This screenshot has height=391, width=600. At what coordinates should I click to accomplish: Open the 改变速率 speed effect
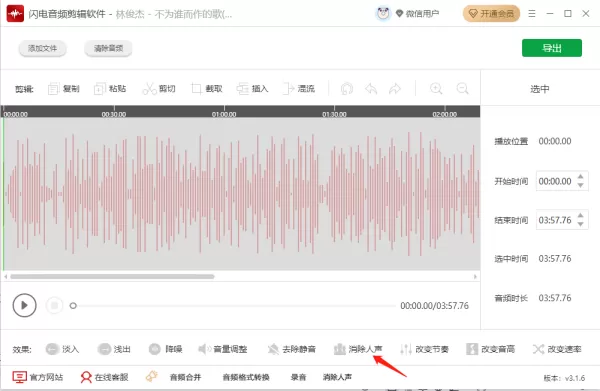tap(557, 349)
